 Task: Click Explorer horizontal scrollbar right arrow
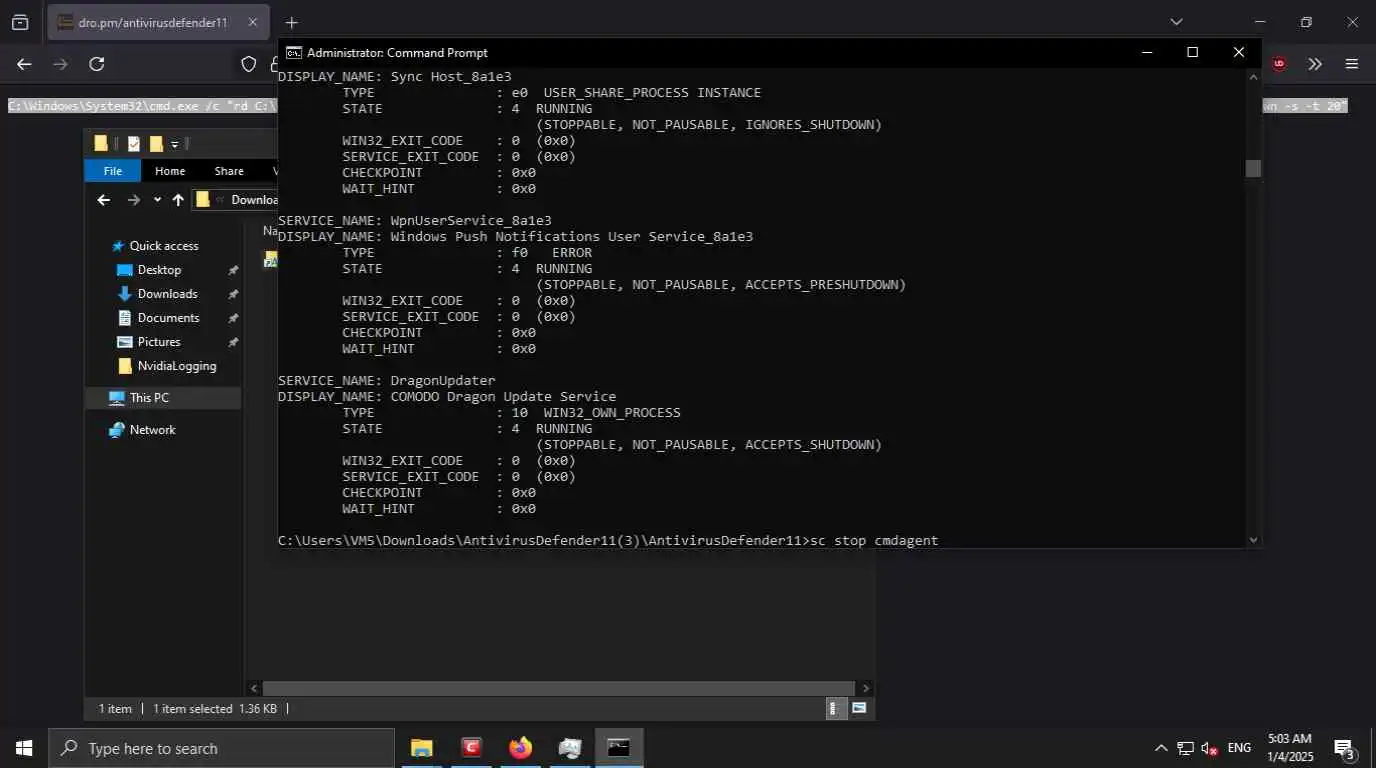pyautogui.click(x=866, y=688)
